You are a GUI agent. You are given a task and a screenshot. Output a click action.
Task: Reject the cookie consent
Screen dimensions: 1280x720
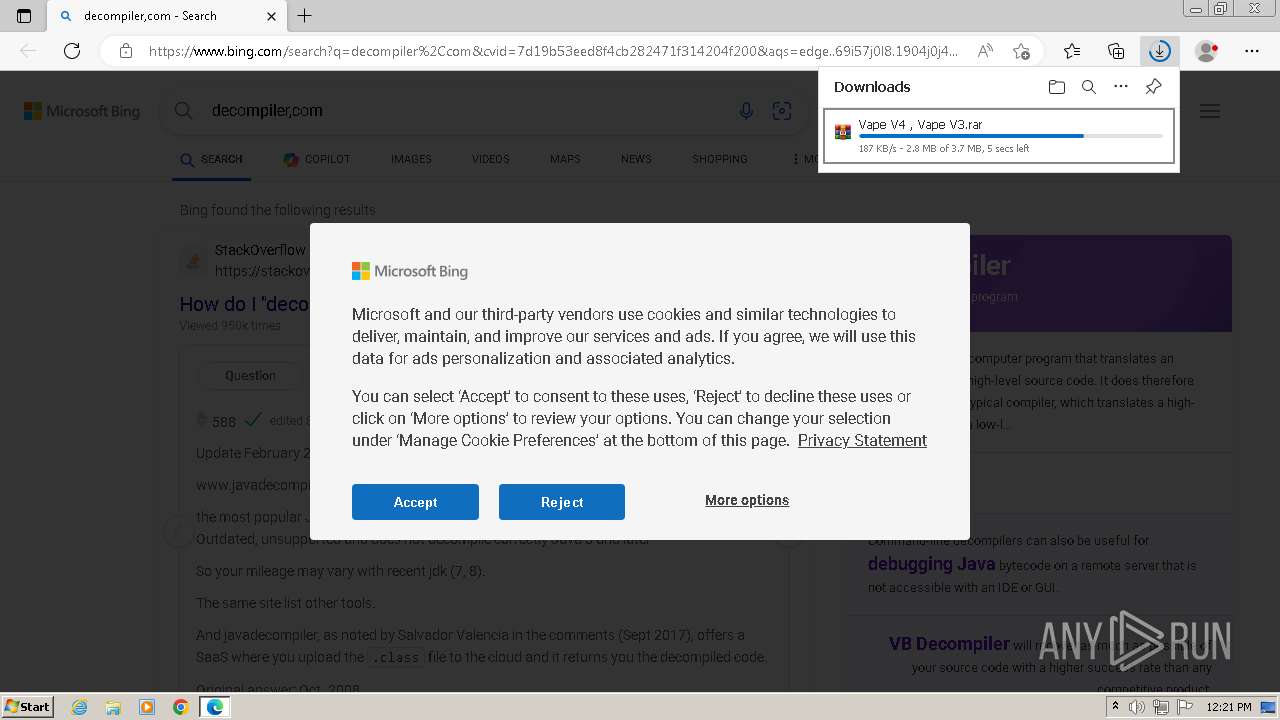point(562,502)
